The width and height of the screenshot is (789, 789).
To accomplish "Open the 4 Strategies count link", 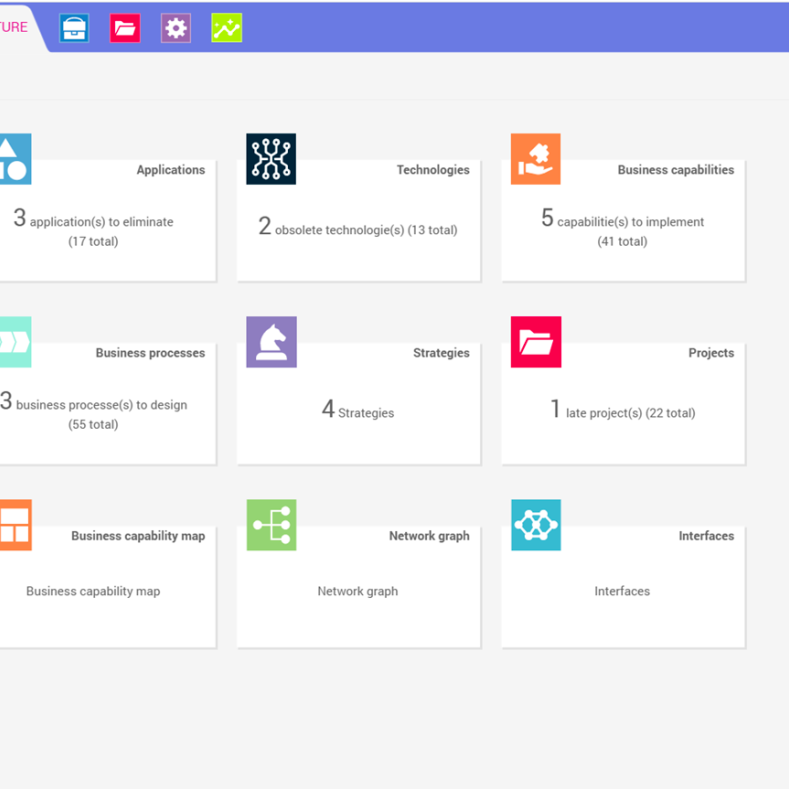I will point(357,412).
